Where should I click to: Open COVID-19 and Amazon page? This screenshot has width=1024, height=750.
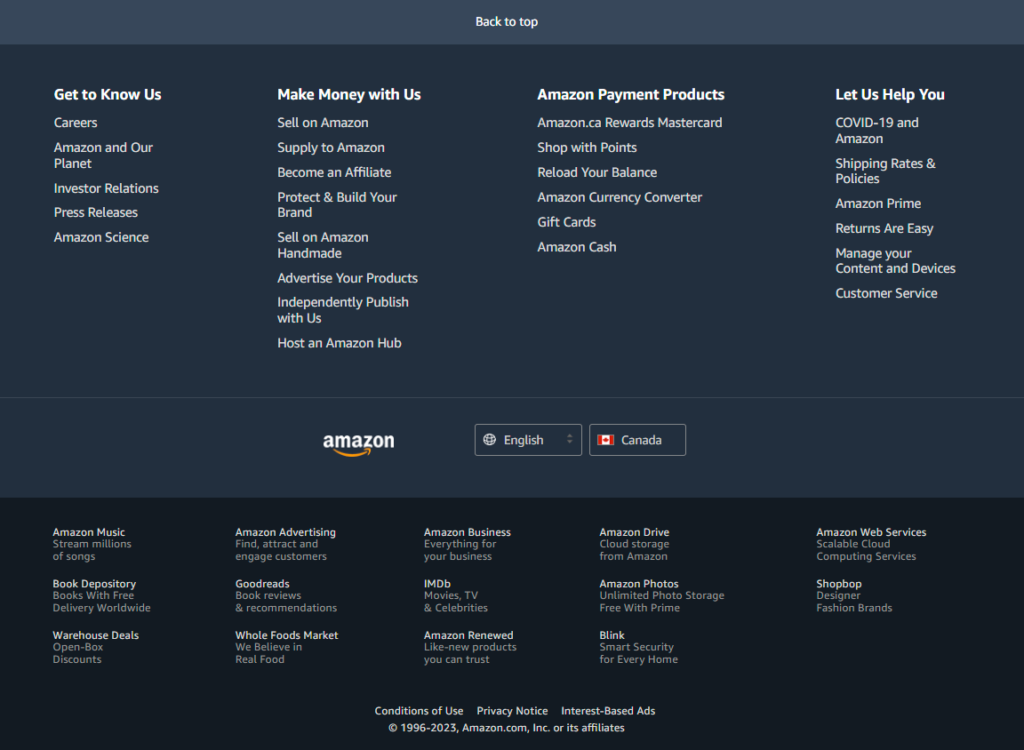click(x=877, y=131)
